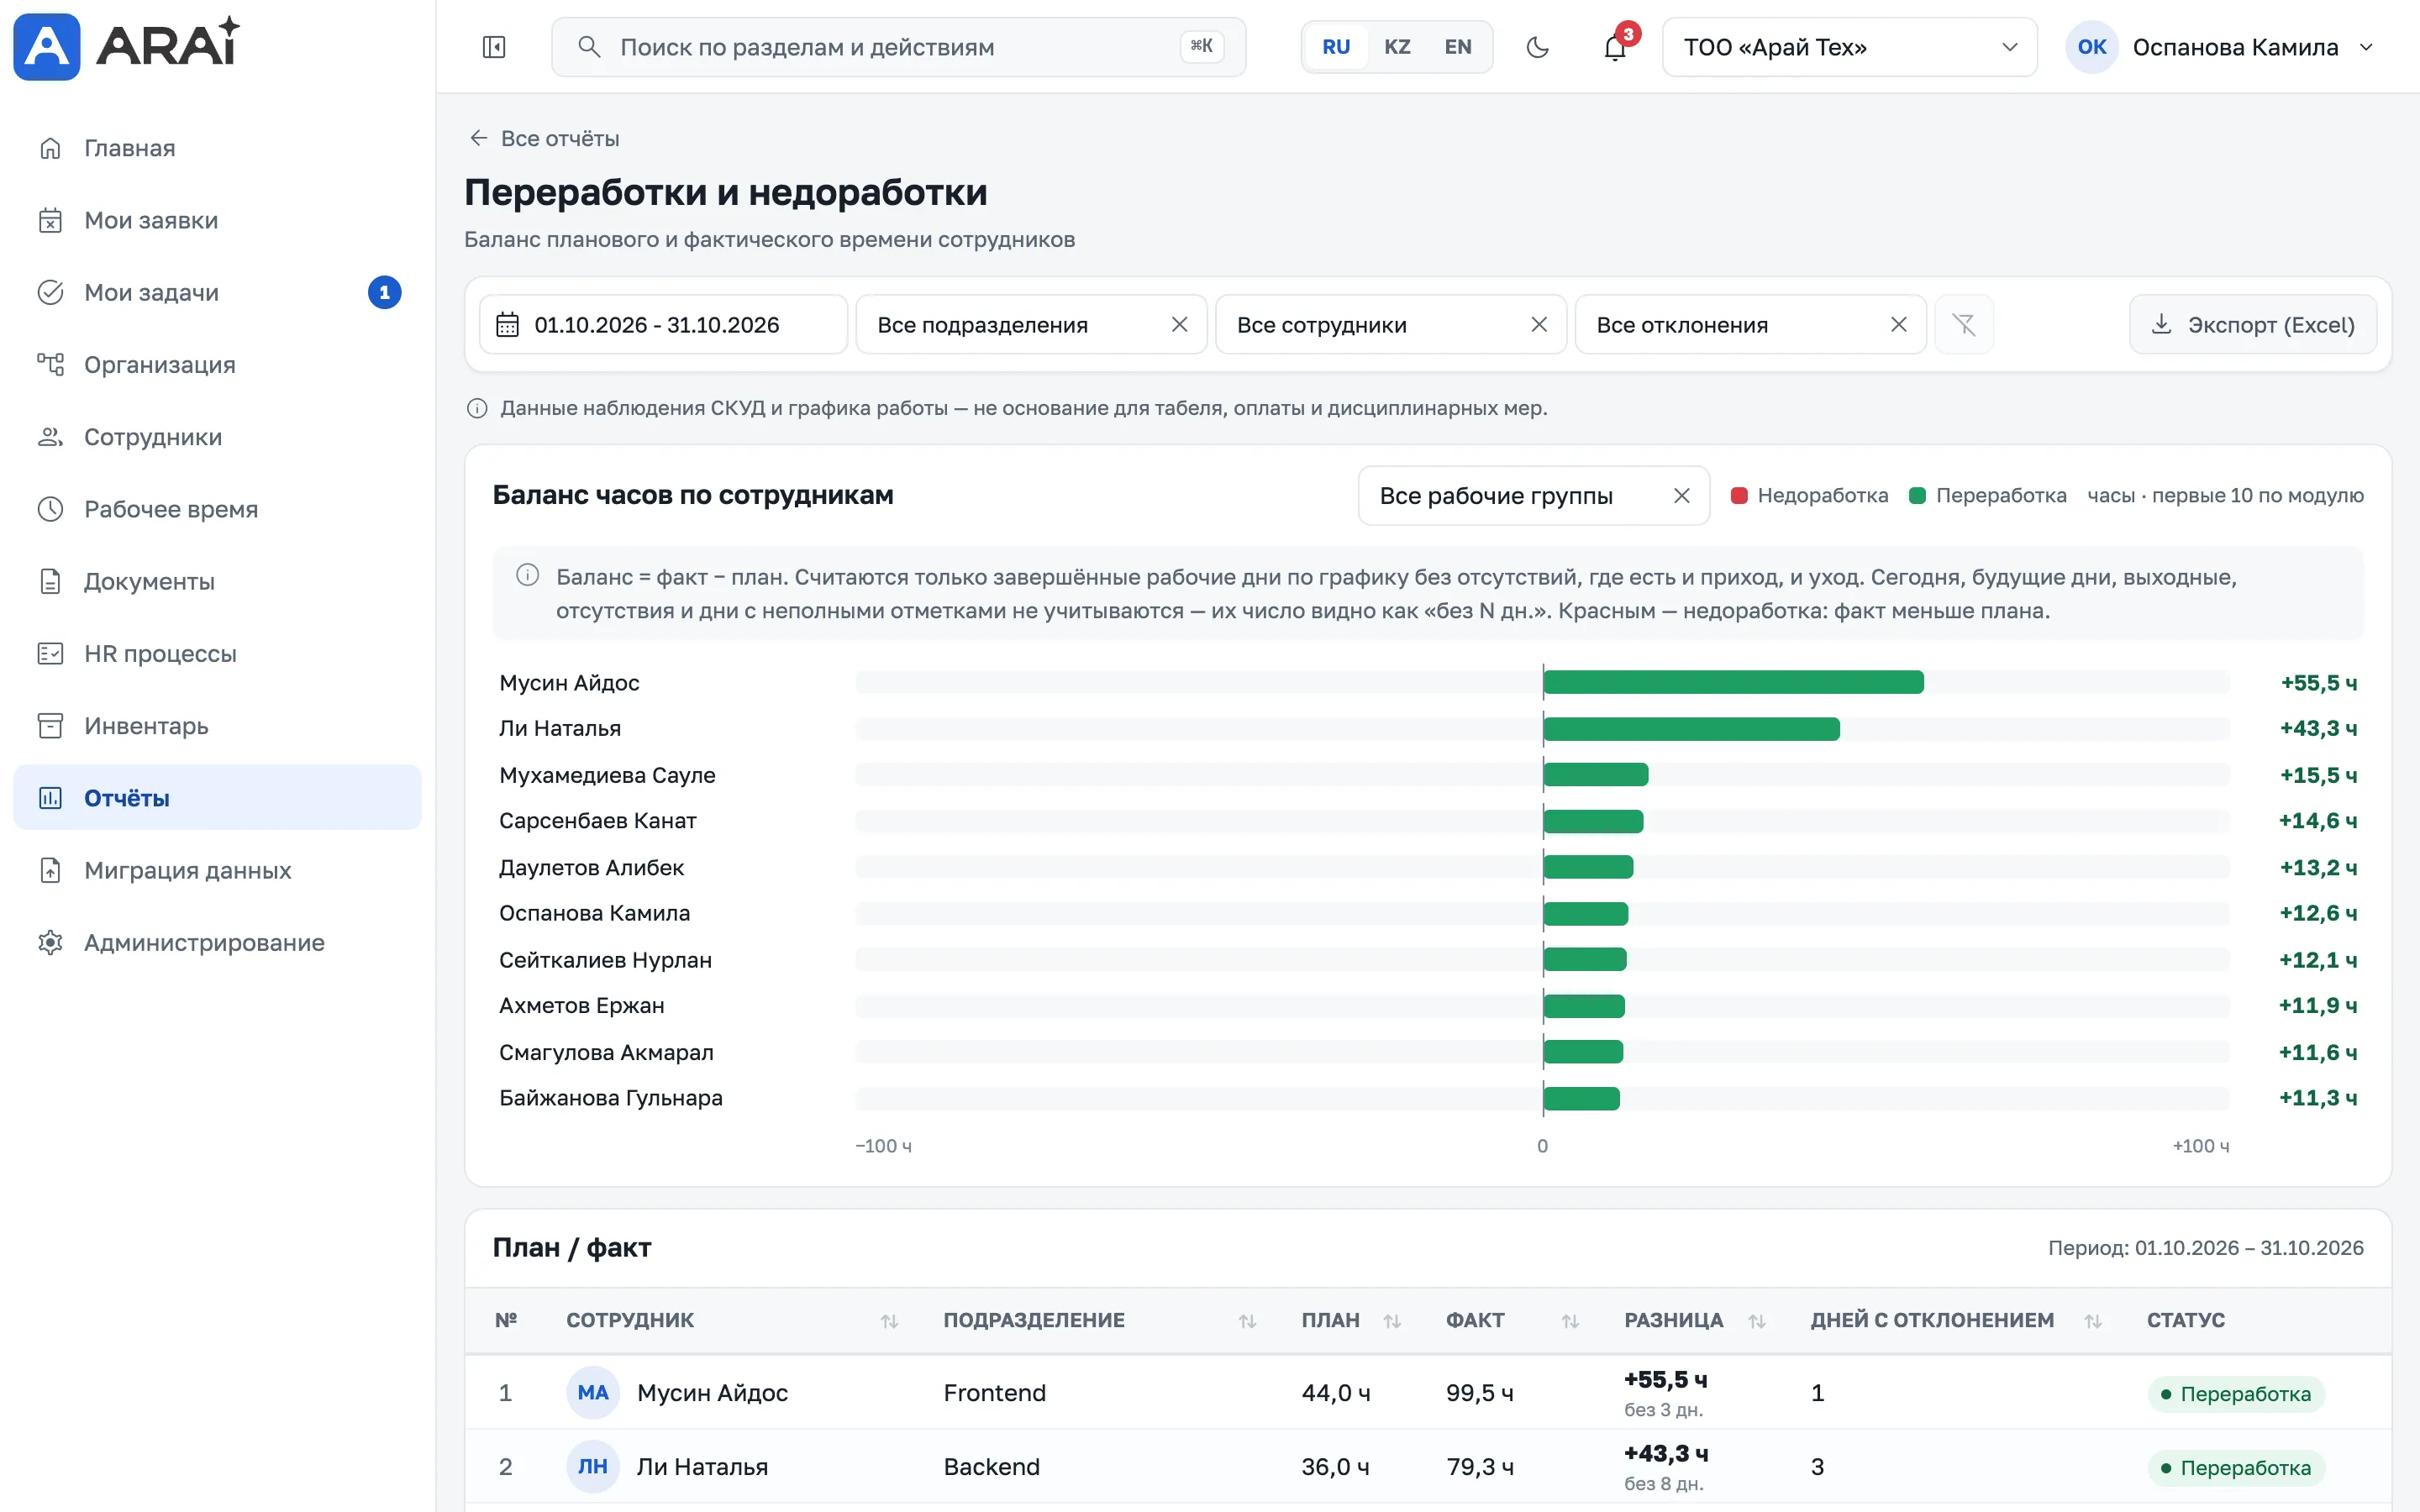Open calendar date range picker
Viewport: 2420px width, 1512px height.
663,324
